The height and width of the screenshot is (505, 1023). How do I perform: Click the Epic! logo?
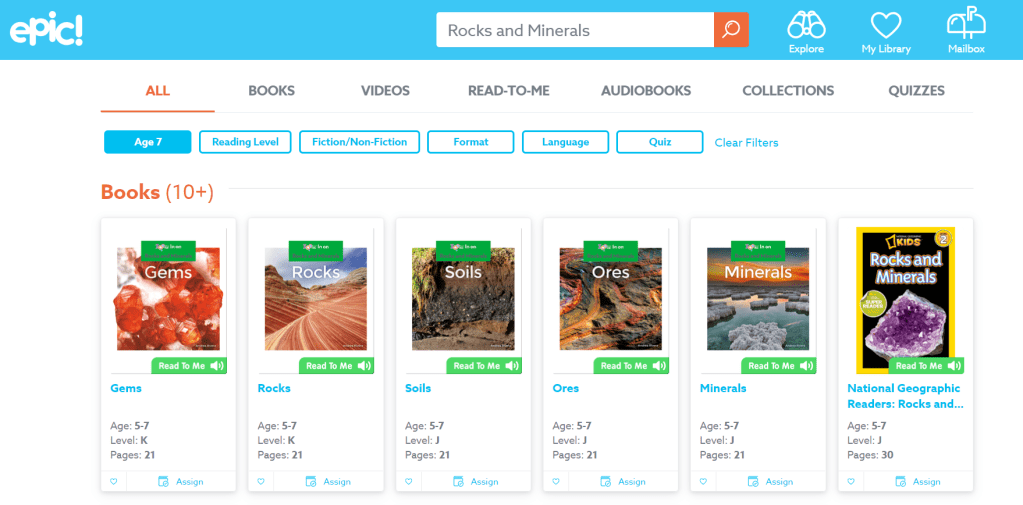(47, 31)
